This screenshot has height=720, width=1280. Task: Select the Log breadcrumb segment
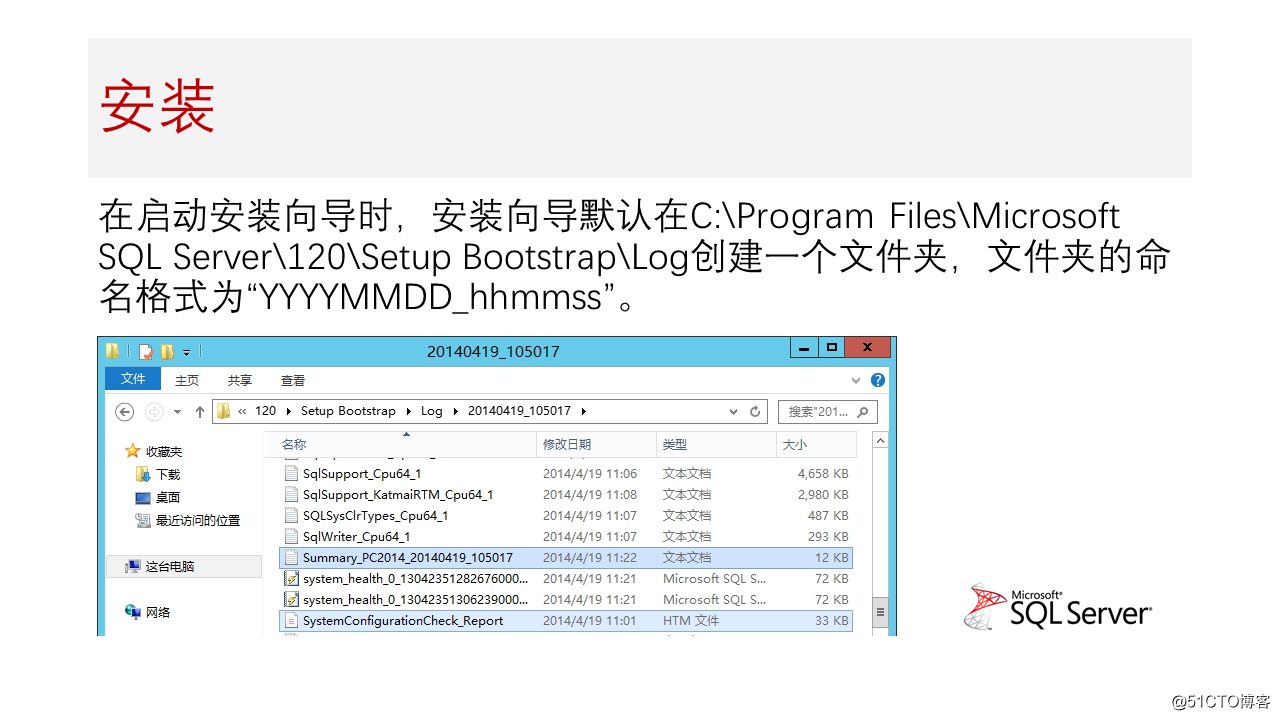[x=432, y=411]
